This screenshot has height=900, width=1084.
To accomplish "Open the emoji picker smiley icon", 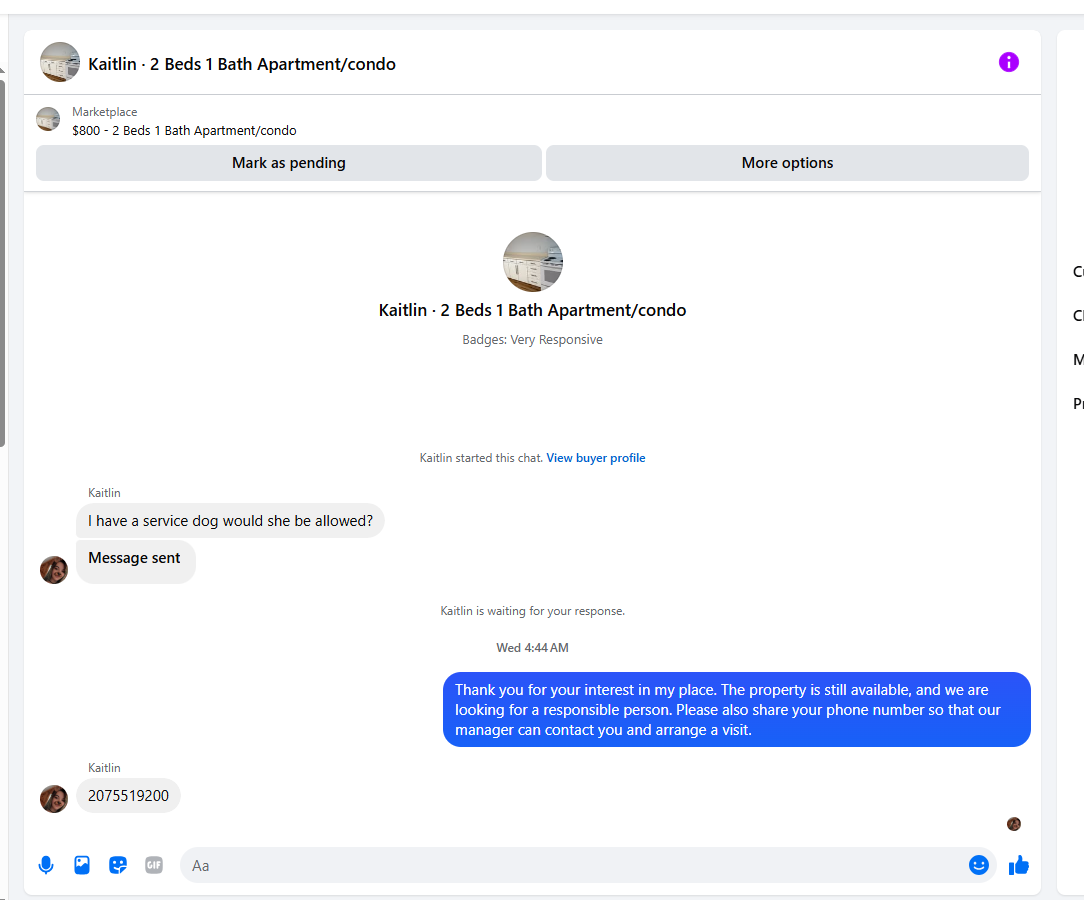I will [978, 865].
